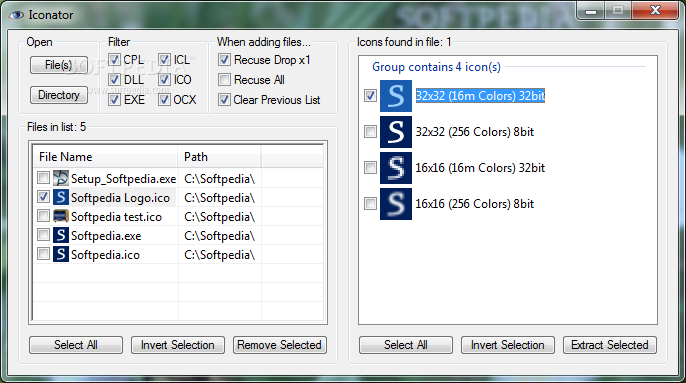
Task: Click the path cell of Softpedia.ico row
Action: [220, 255]
